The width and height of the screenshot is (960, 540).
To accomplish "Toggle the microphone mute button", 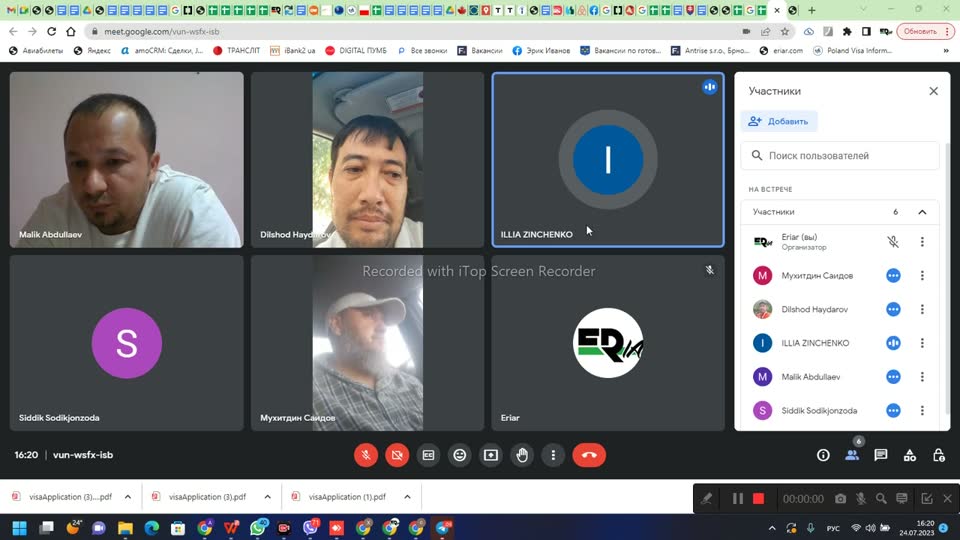I will click(366, 455).
